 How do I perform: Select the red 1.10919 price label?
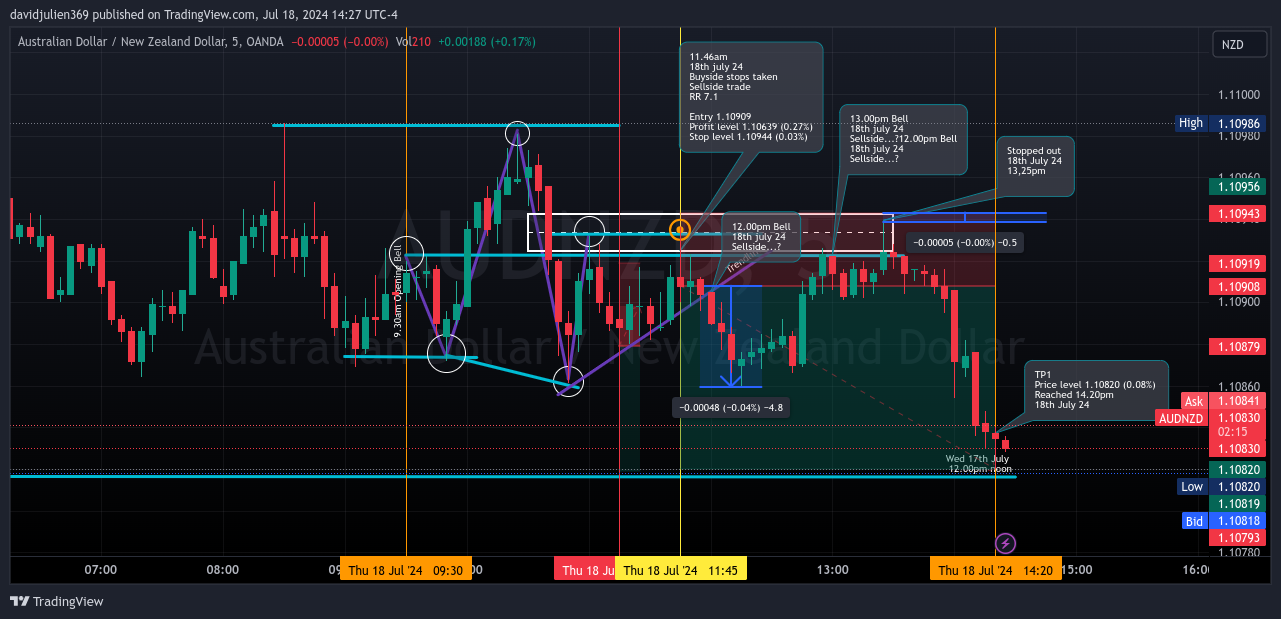pos(1239,263)
